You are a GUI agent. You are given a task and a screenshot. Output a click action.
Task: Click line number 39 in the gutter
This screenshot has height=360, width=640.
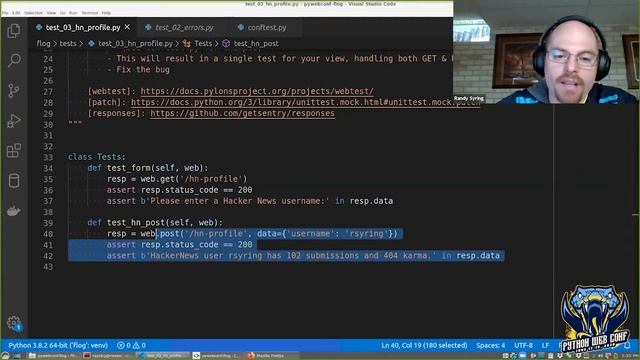tap(48, 223)
